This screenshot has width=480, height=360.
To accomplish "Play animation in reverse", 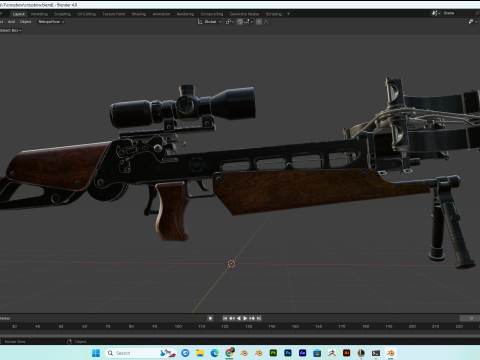I will [x=238, y=318].
